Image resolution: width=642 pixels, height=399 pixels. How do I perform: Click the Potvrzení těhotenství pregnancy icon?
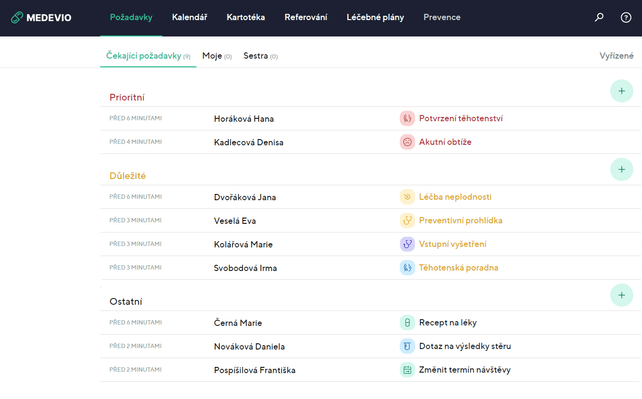tap(407, 118)
